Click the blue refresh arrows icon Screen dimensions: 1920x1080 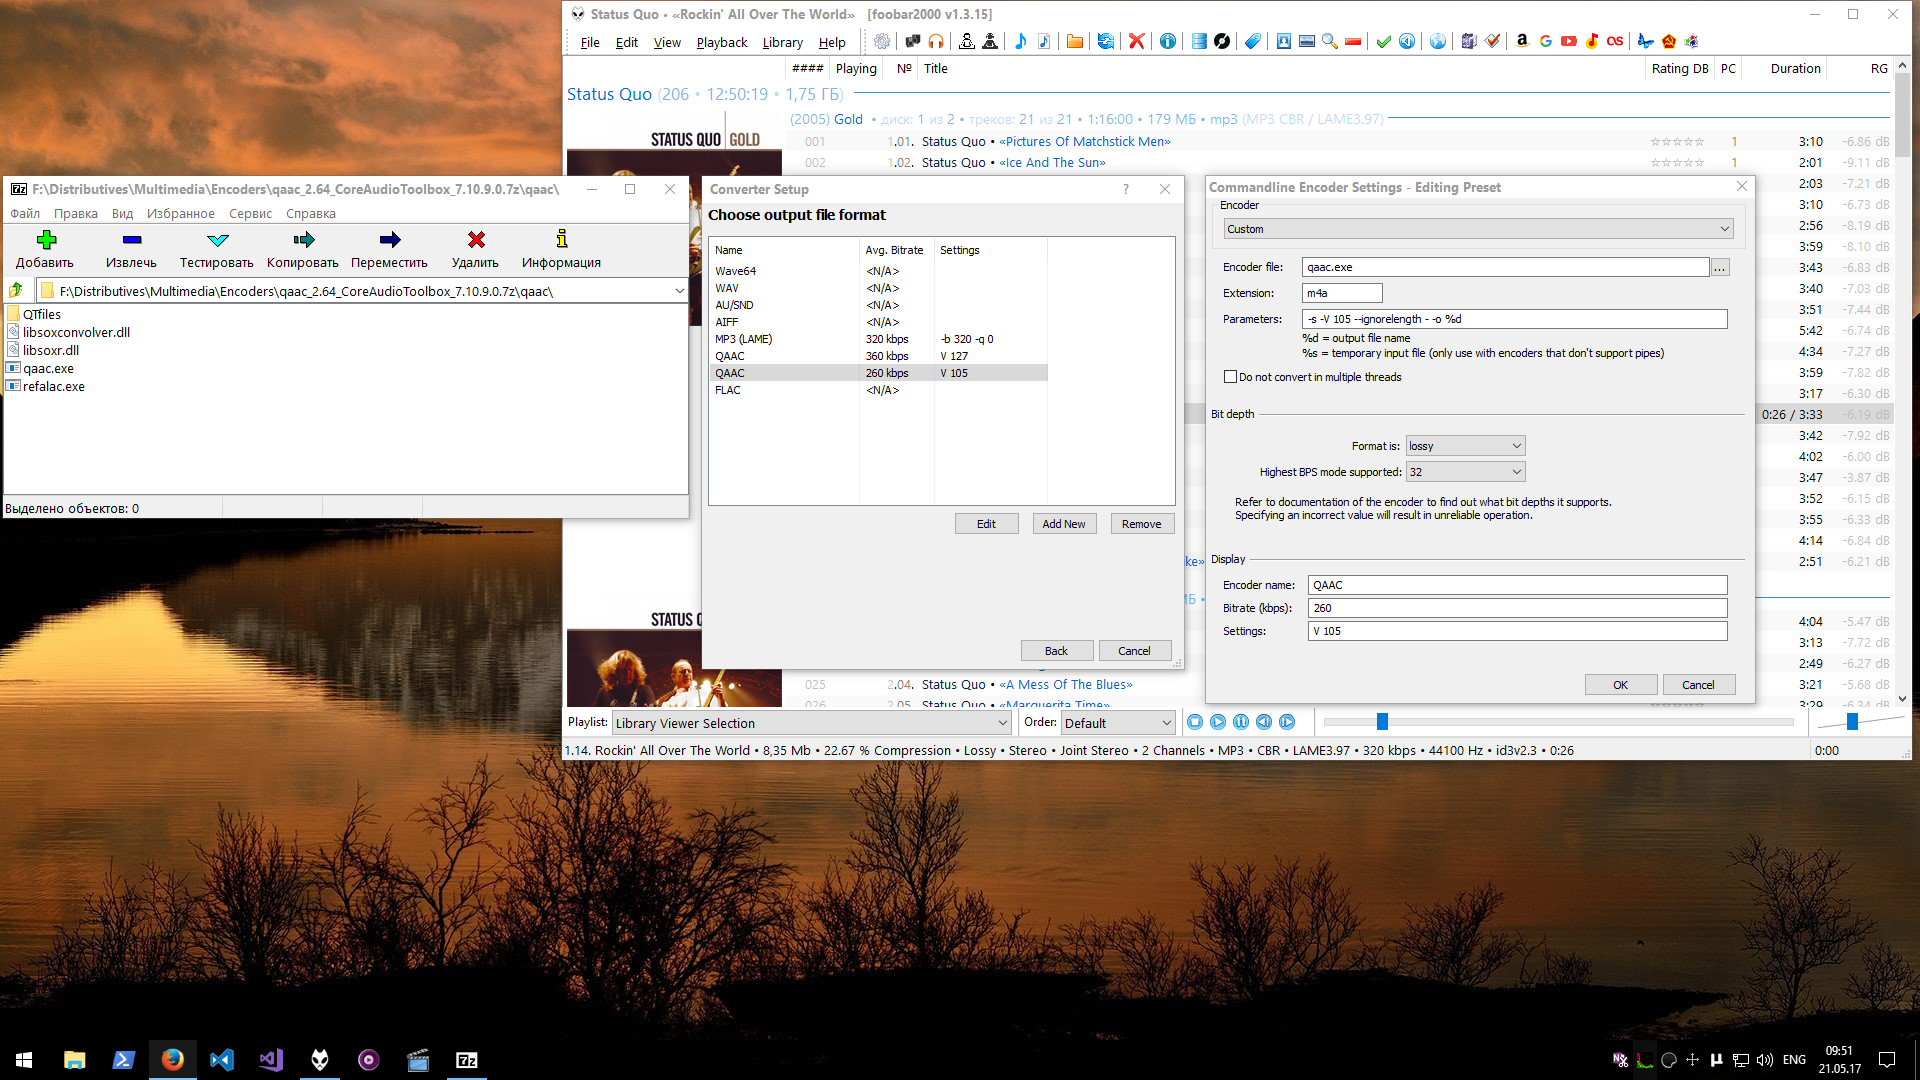tap(1105, 41)
